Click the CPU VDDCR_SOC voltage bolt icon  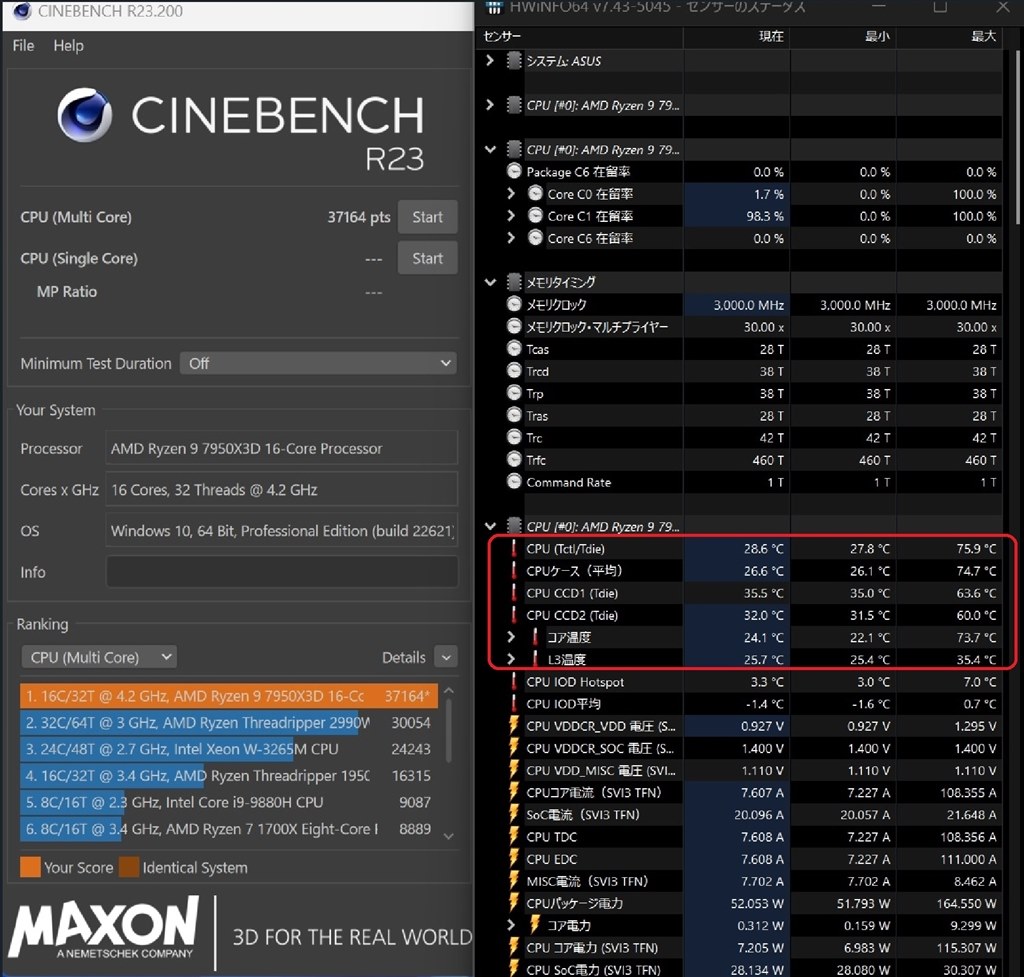tap(514, 748)
